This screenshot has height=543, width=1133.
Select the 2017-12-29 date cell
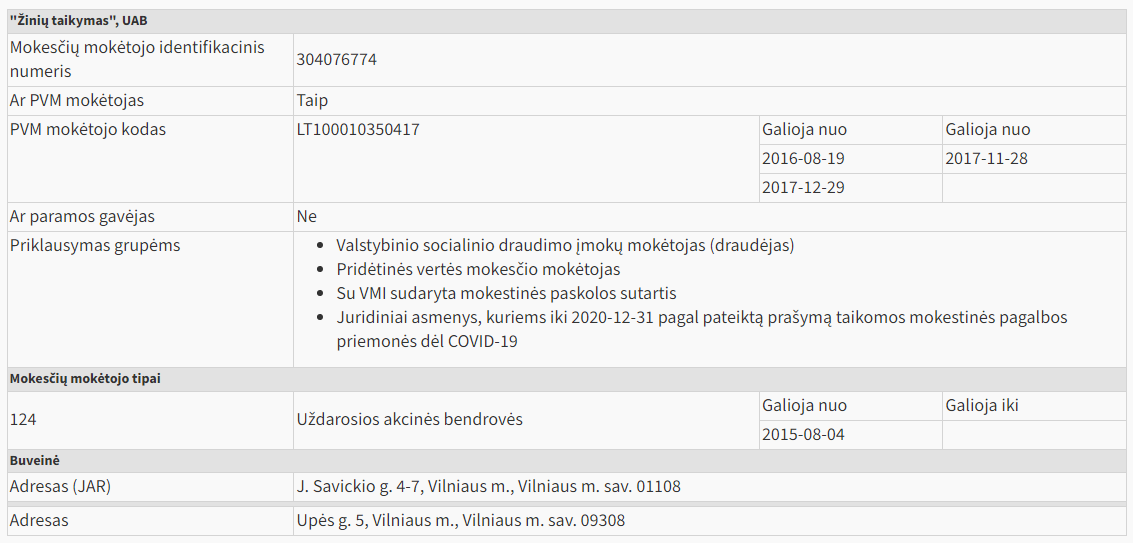click(803, 188)
